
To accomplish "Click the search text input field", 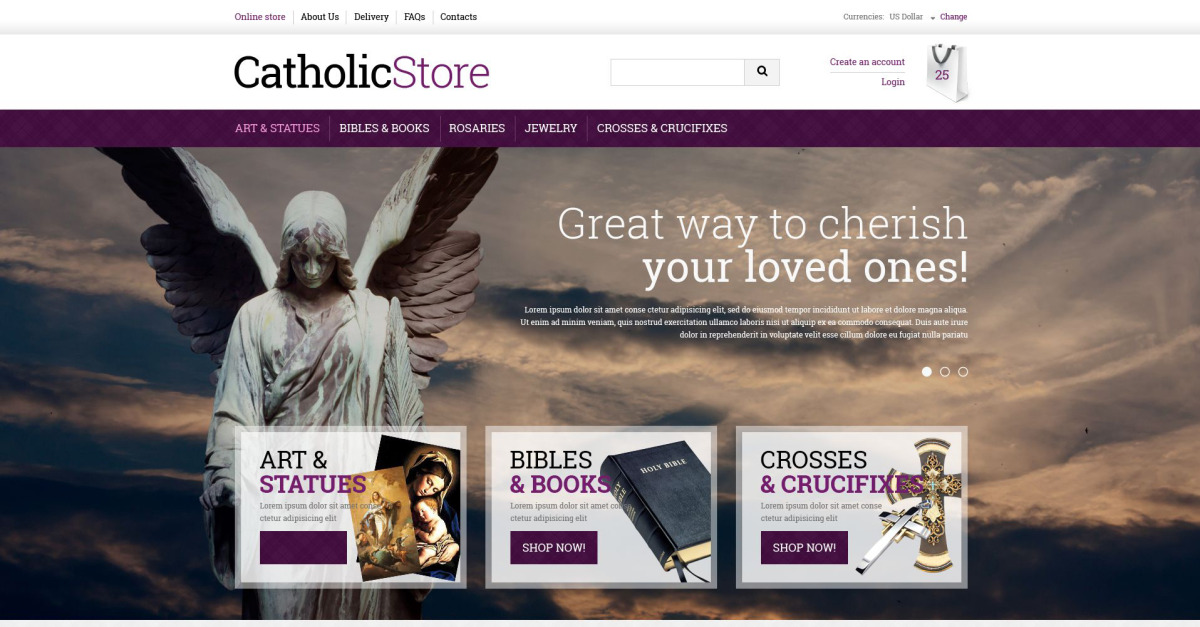I will click(677, 72).
